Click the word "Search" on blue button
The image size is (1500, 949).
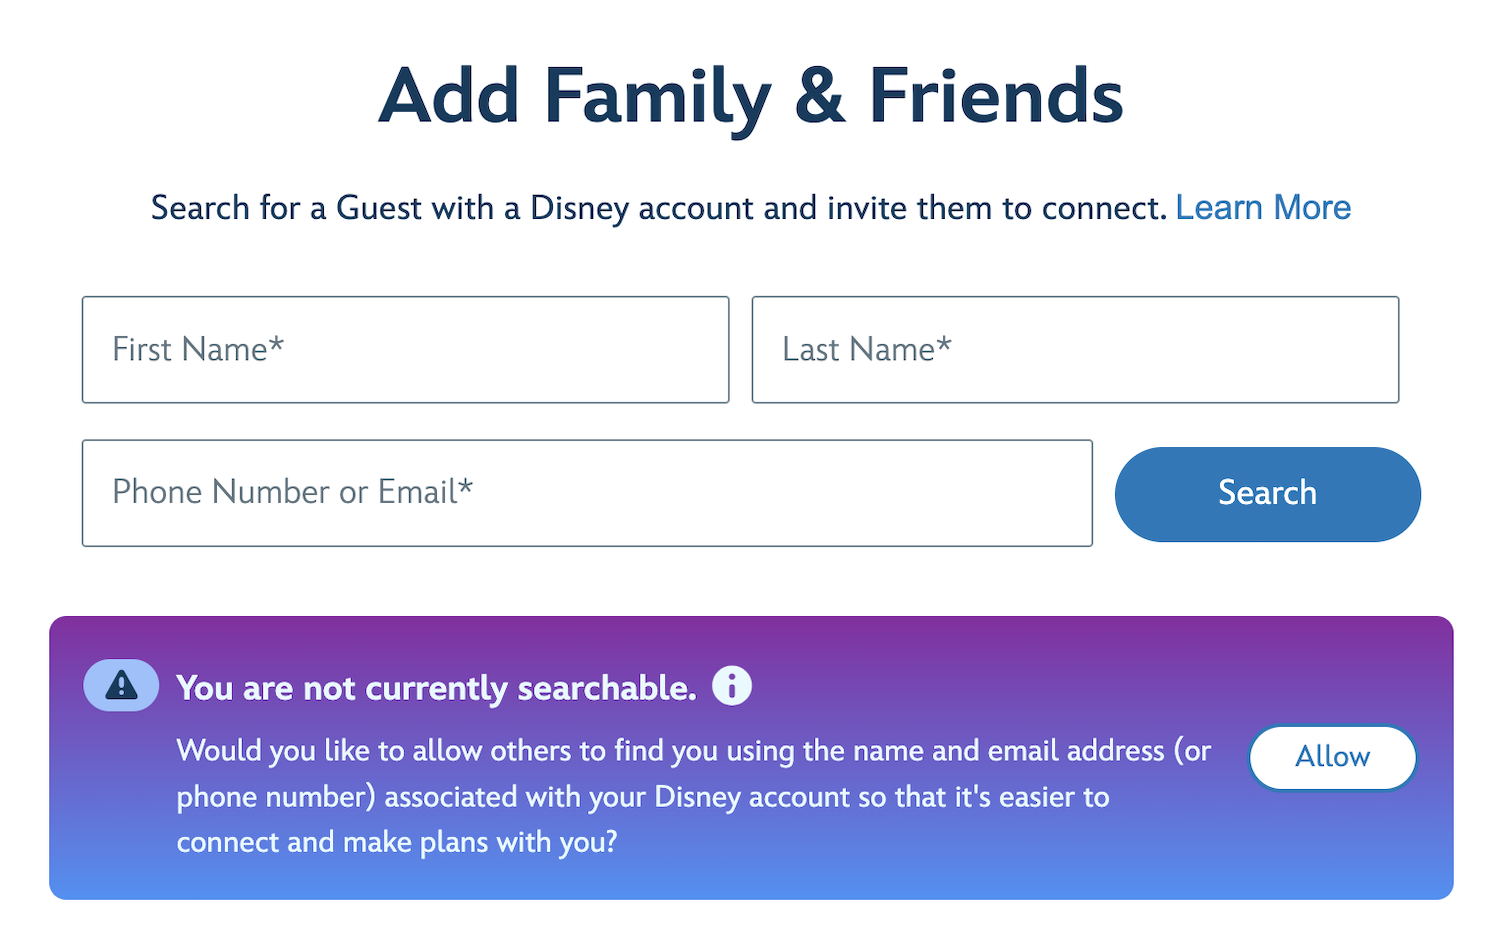(x=1267, y=493)
